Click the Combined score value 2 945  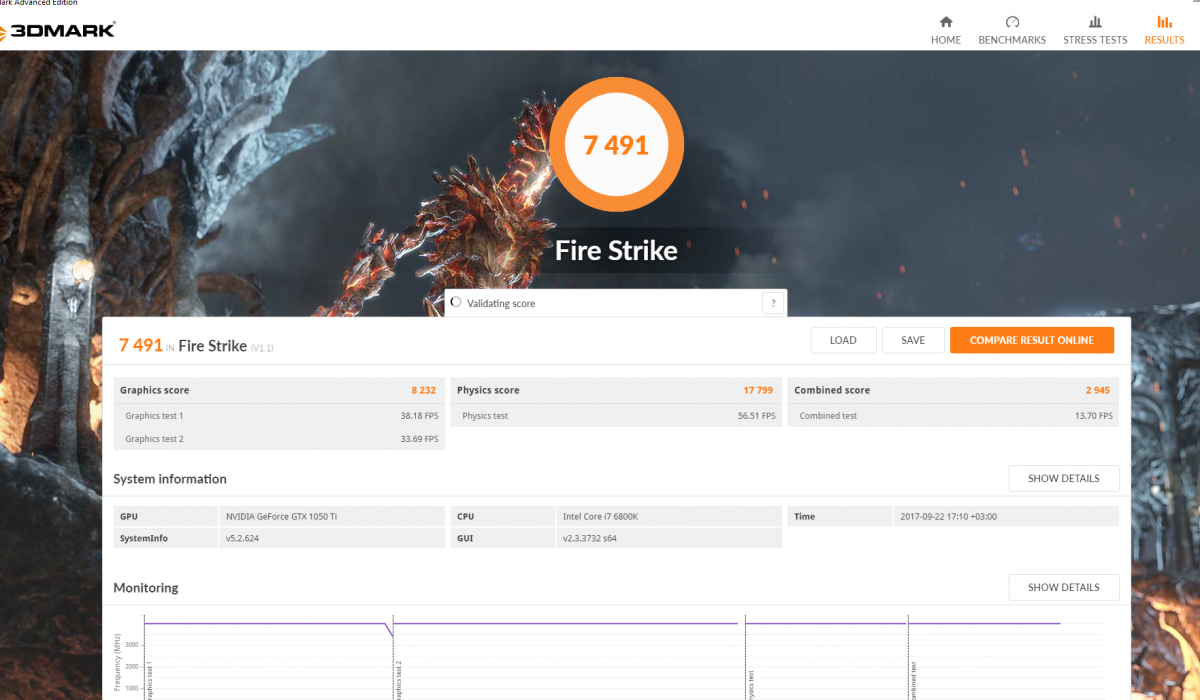click(1096, 390)
